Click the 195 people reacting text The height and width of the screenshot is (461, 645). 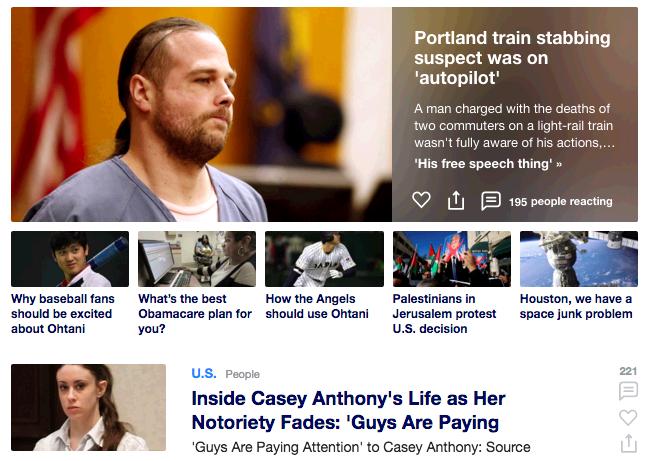[560, 202]
